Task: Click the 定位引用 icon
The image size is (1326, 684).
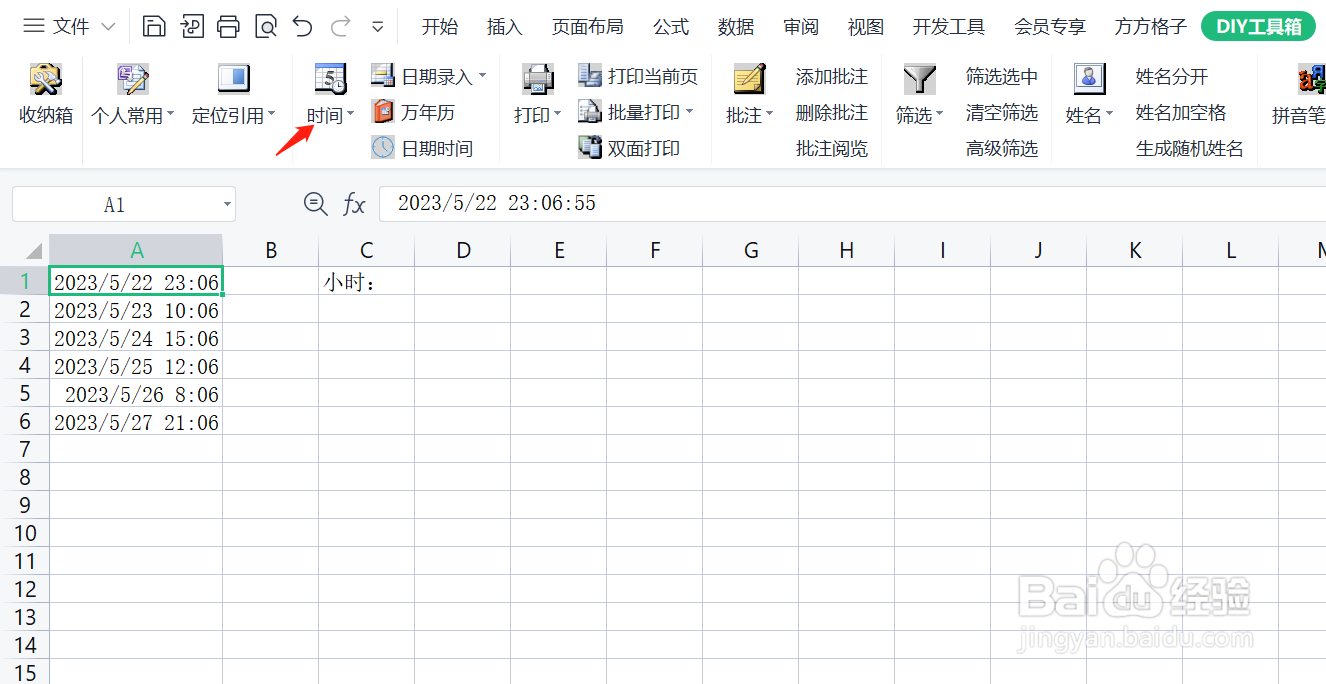Action: 233,79
